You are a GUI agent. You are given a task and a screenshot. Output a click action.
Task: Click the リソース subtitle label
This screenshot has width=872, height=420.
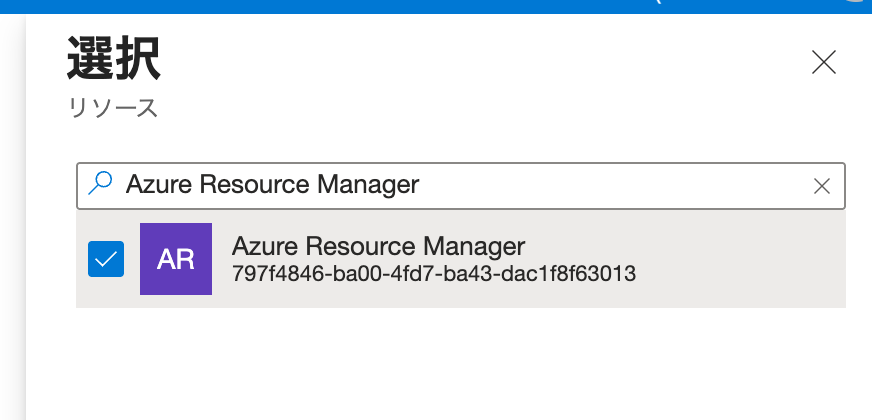(x=113, y=108)
